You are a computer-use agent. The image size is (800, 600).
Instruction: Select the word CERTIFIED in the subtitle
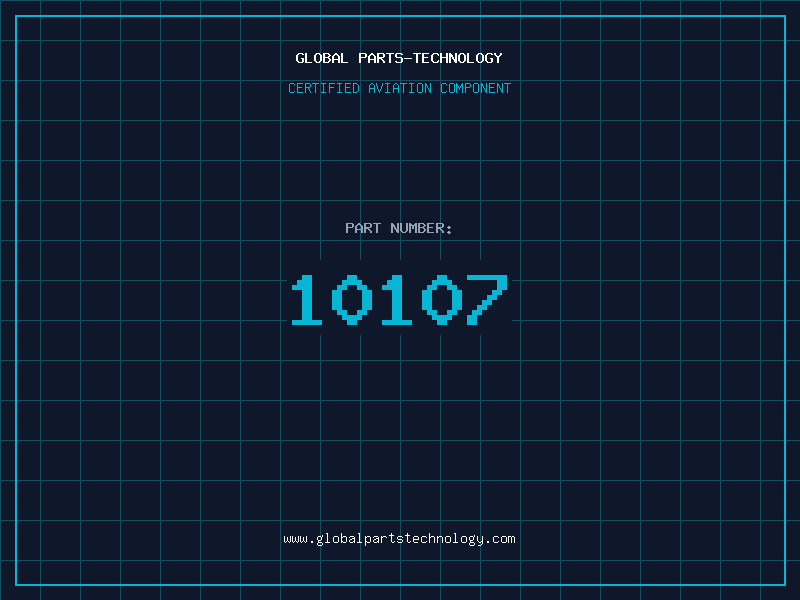[324, 88]
